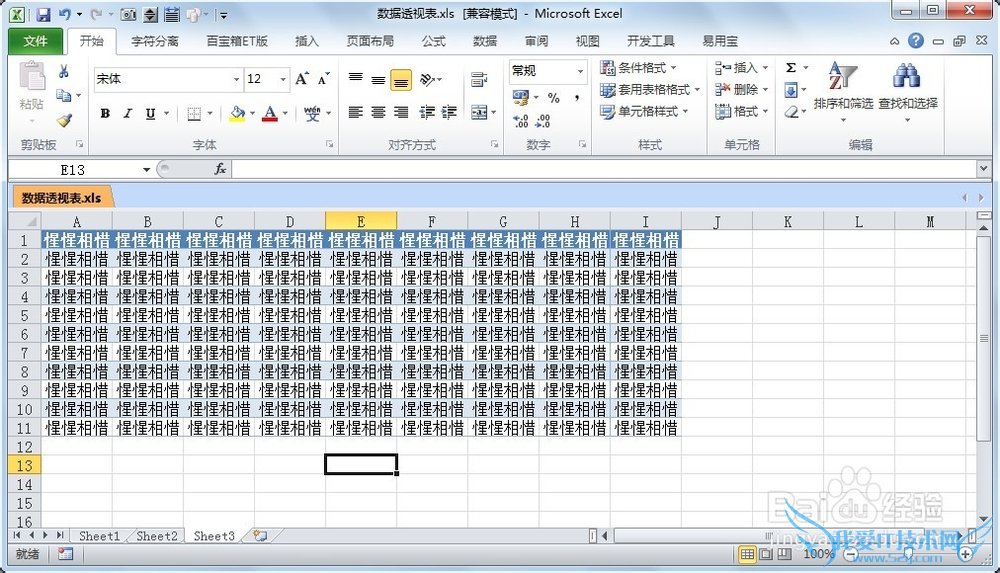Toggle Underline formatting

(x=151, y=114)
